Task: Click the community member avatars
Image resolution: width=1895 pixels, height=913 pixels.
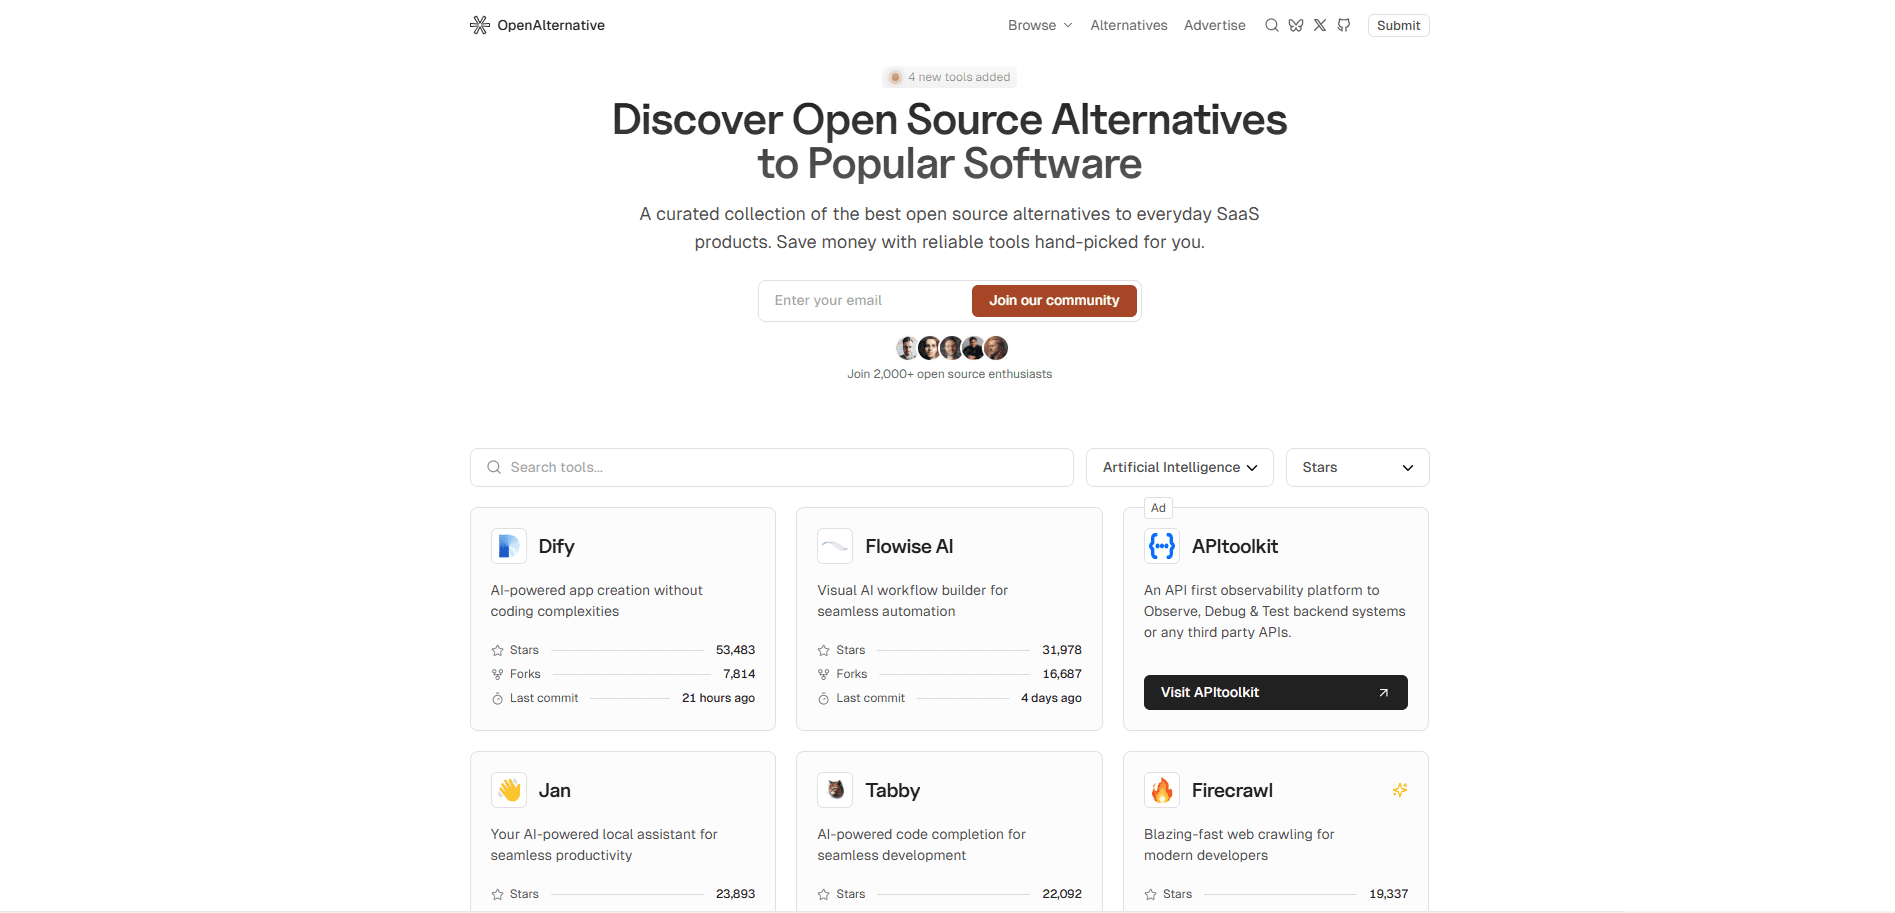Action: [951, 348]
